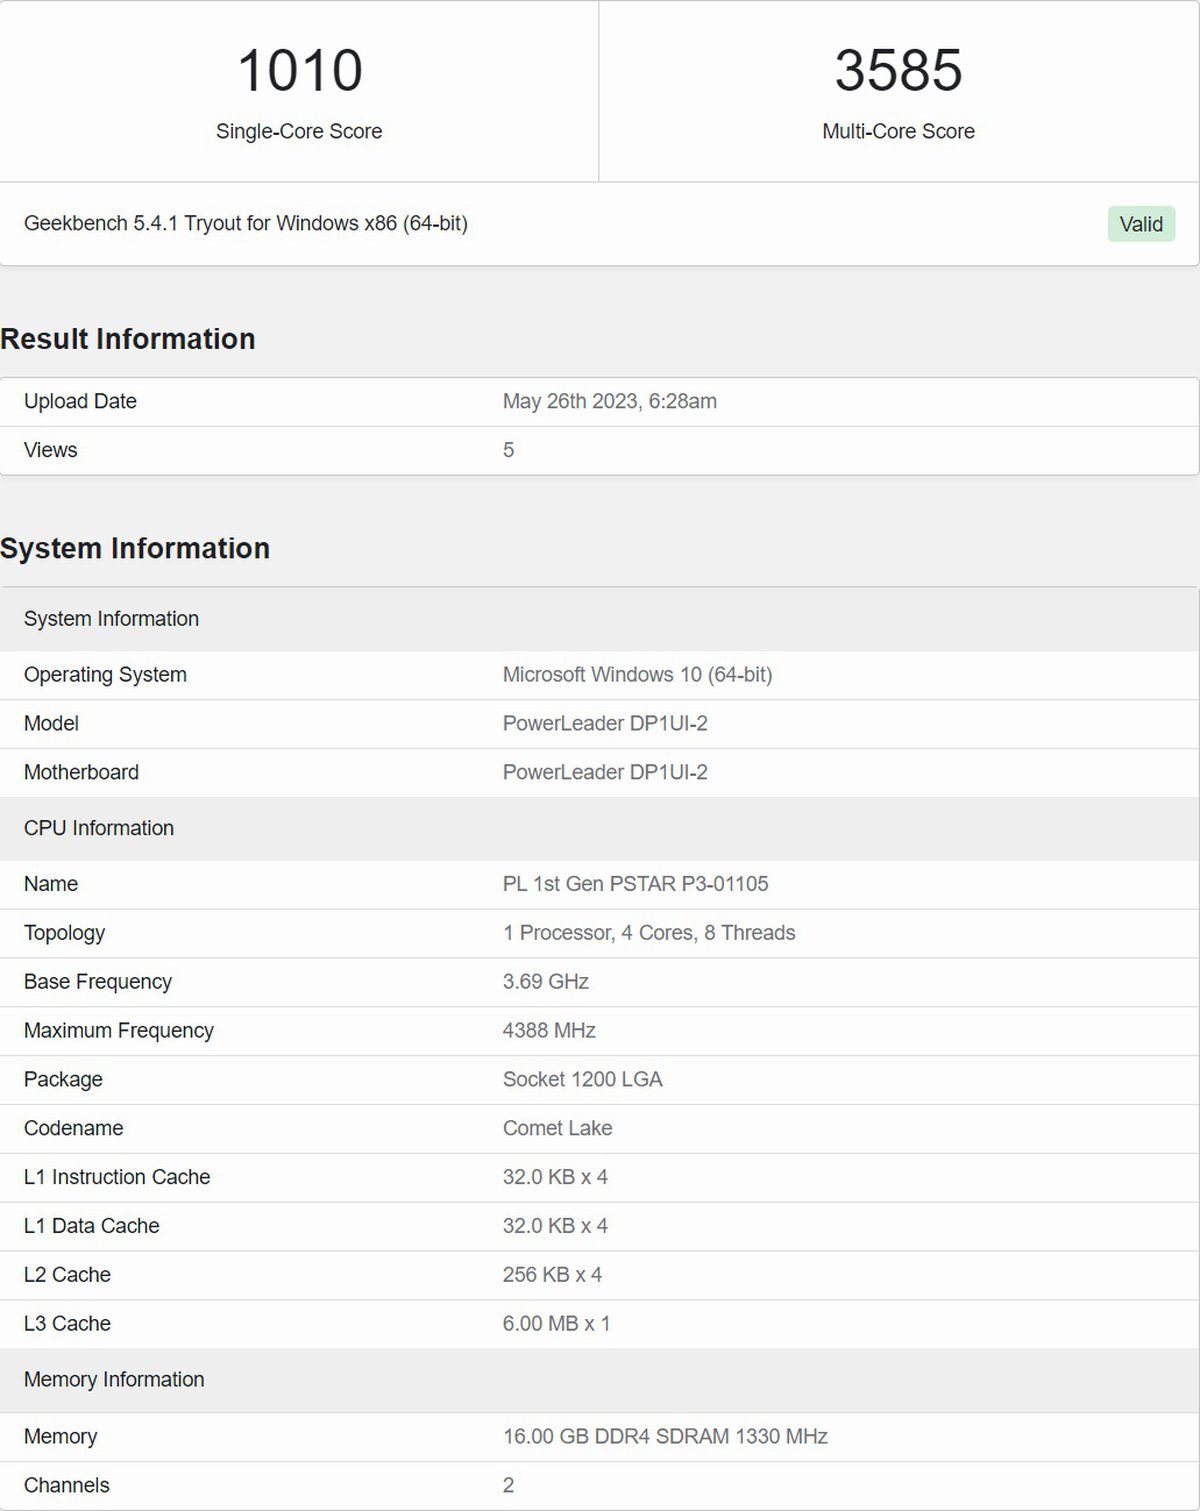The height and width of the screenshot is (1511, 1200).
Task: Click the CPU Information section header
Action: tap(99, 828)
